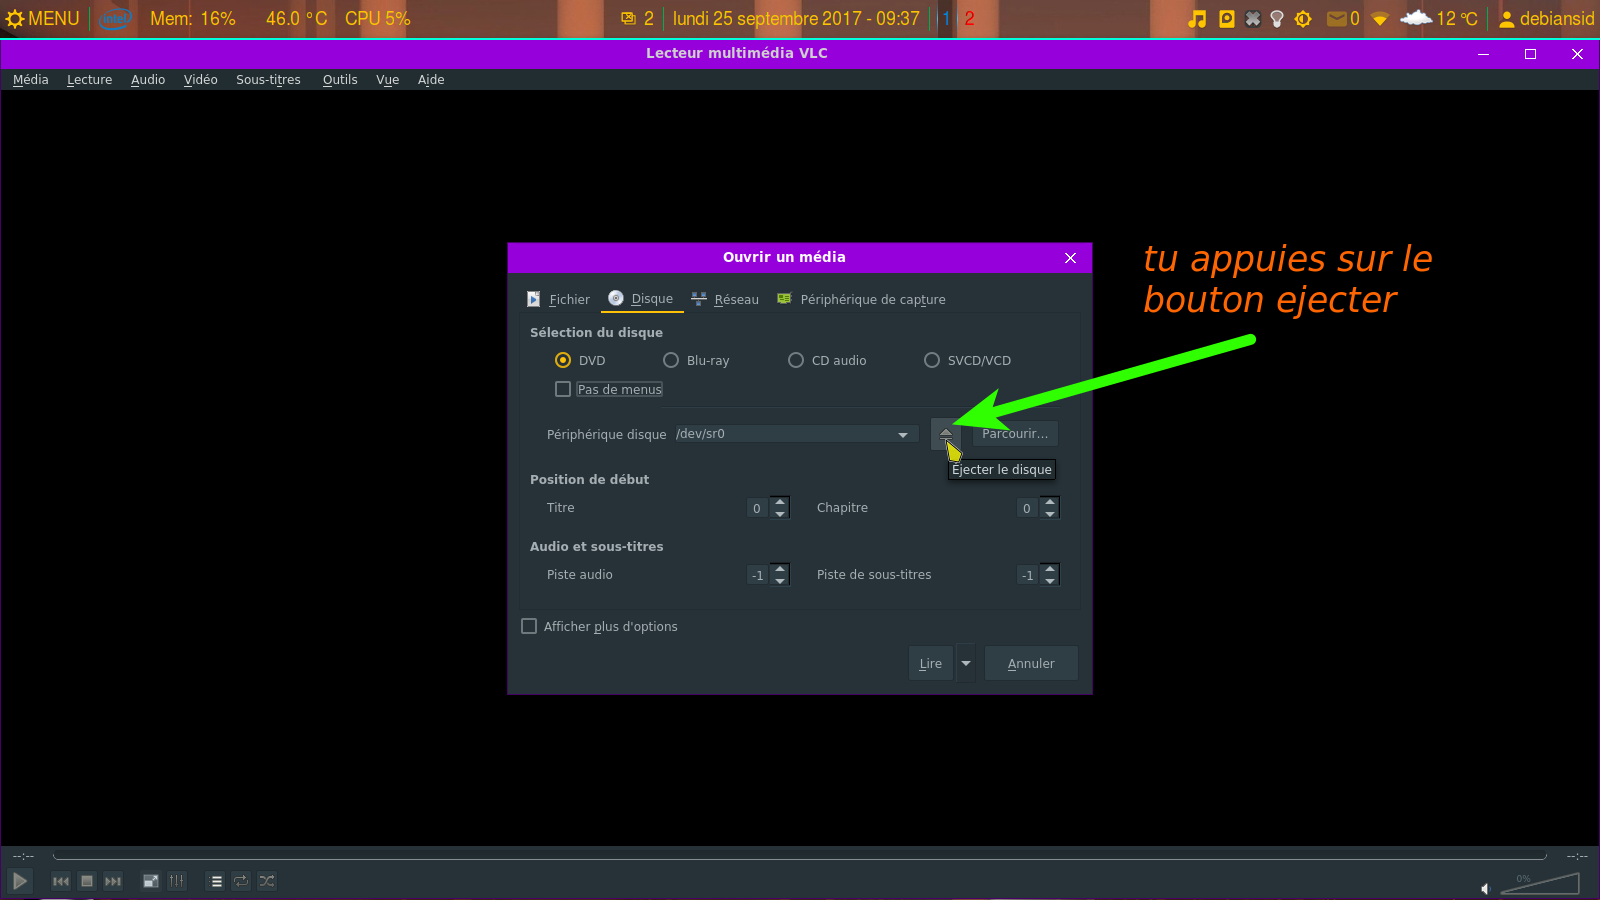Open the mail notification indicator
1600x900 pixels.
[x=1342, y=19]
